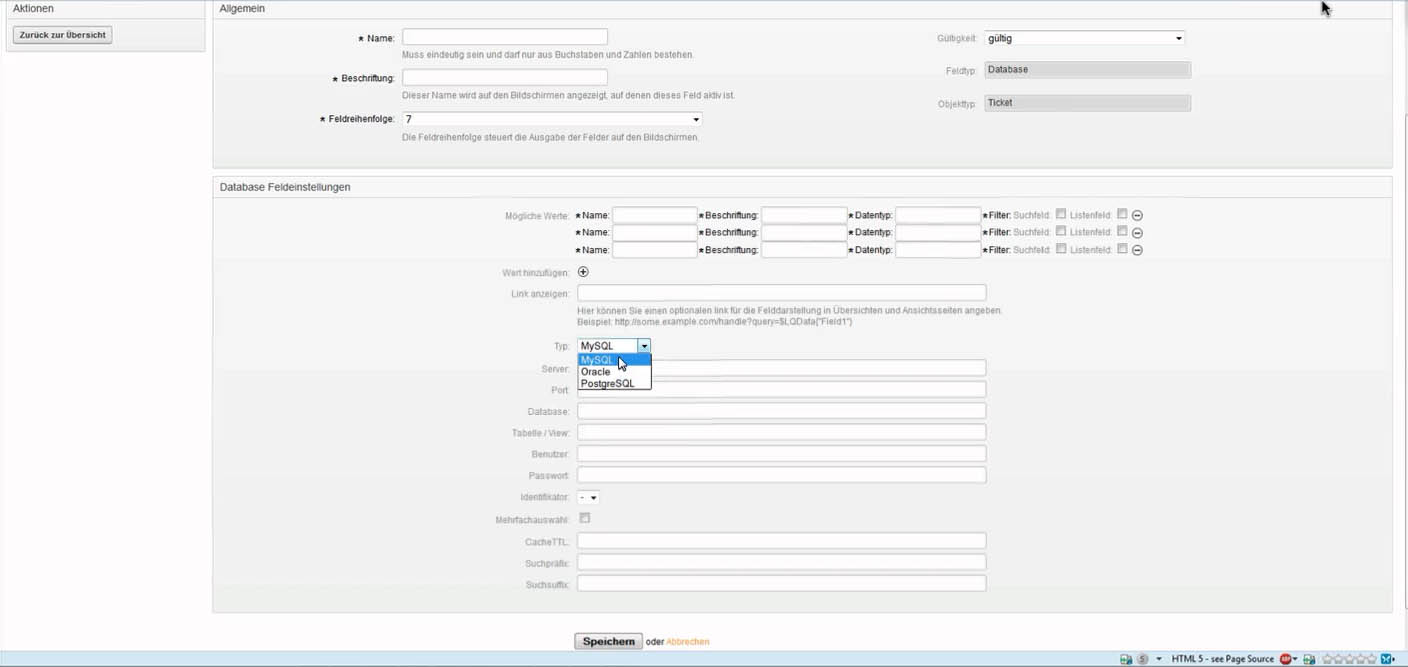The height and width of the screenshot is (667, 1408).
Task: Focus Beschriftung field in first values row
Action: tap(804, 215)
